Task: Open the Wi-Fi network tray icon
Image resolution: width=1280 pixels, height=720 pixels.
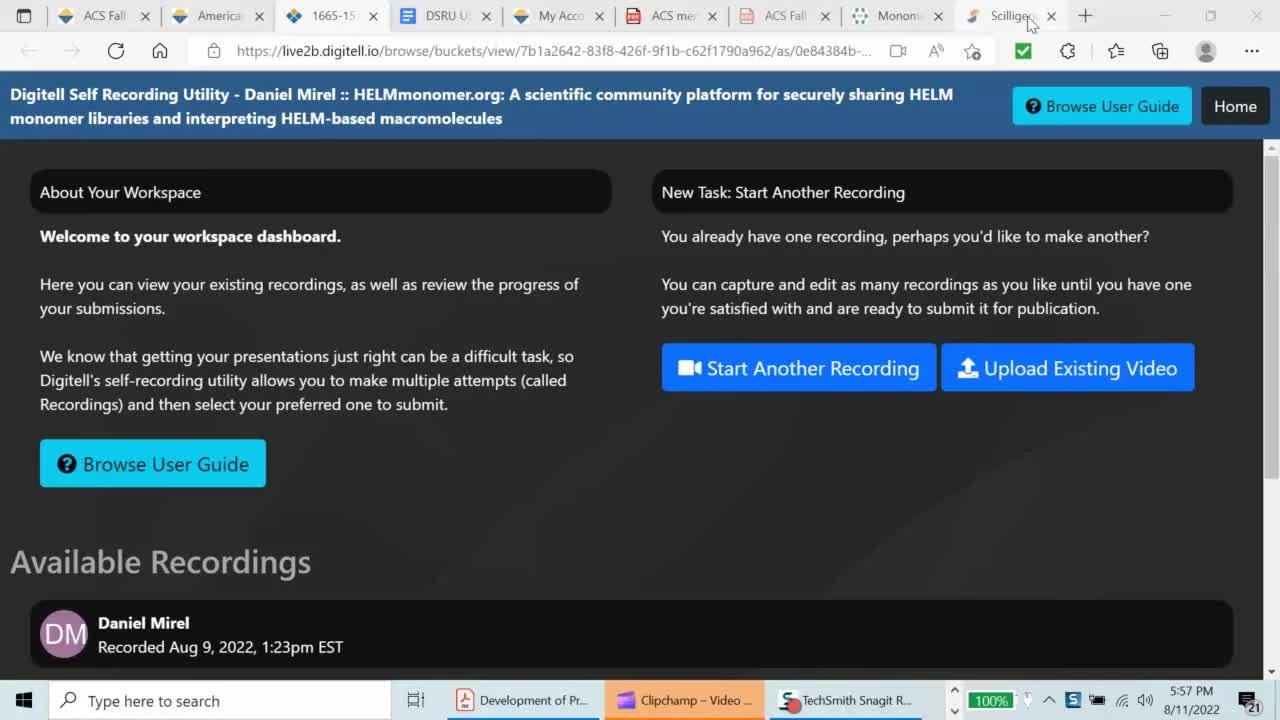Action: (1122, 700)
